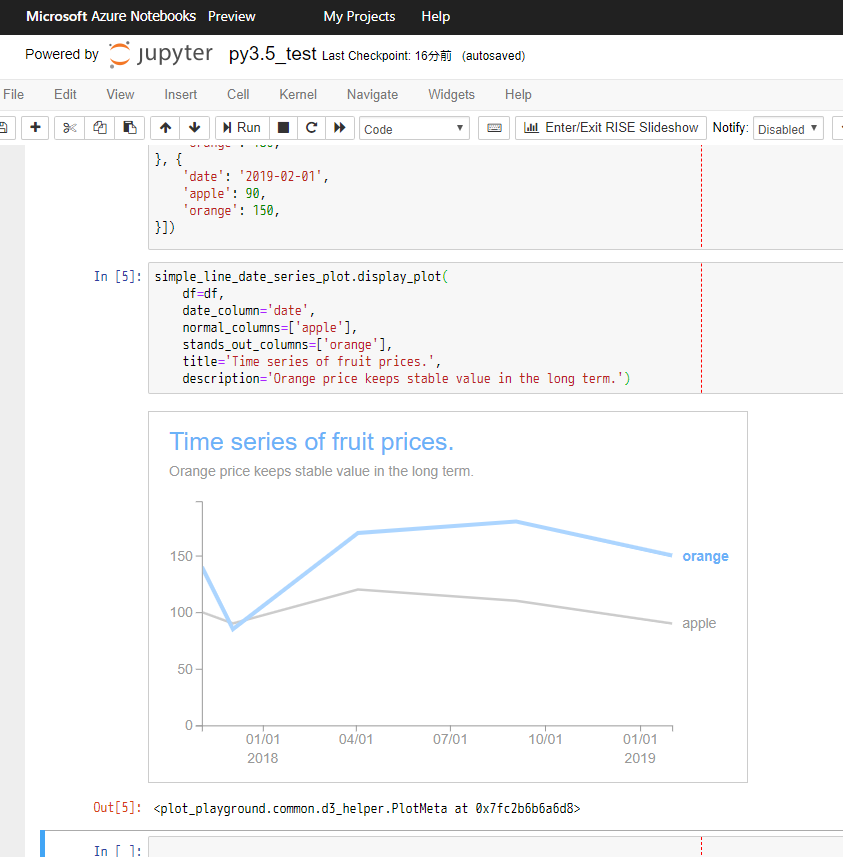Open the Cell menu
Viewport: 843px width, 857px height.
click(238, 94)
